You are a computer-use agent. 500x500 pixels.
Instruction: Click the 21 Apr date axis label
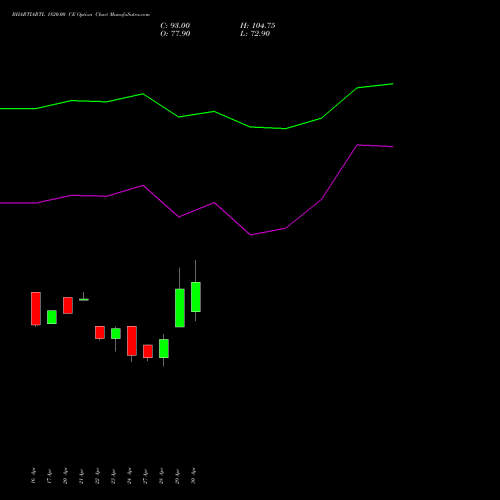(81, 476)
